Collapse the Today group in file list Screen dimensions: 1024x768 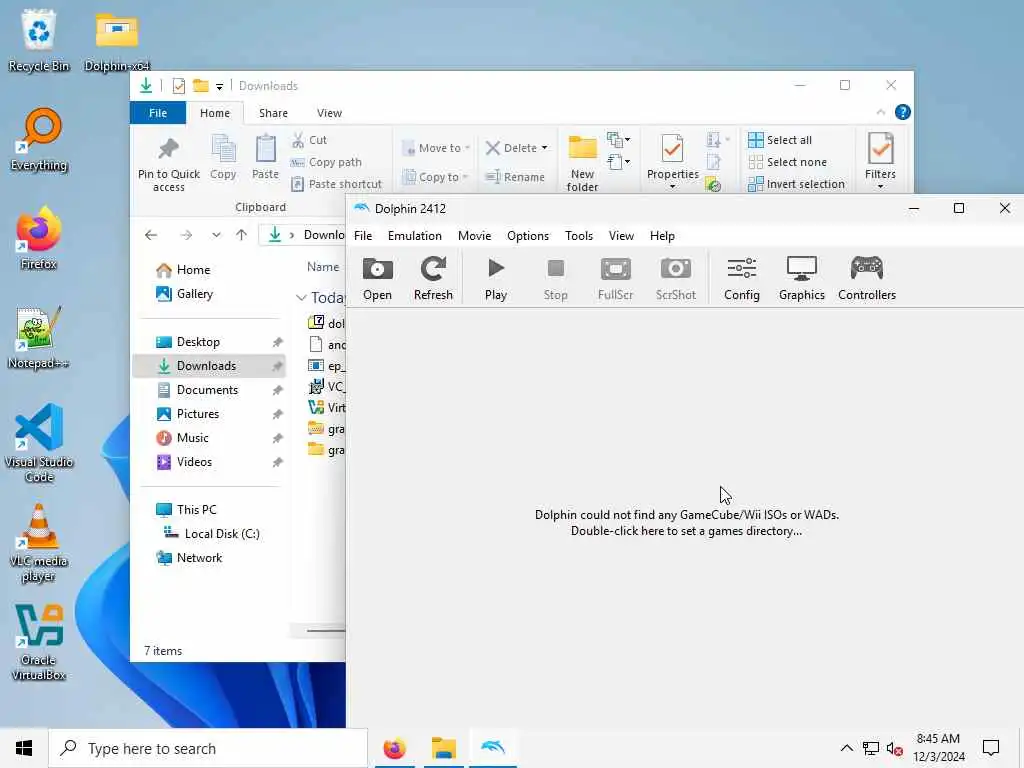pos(301,298)
